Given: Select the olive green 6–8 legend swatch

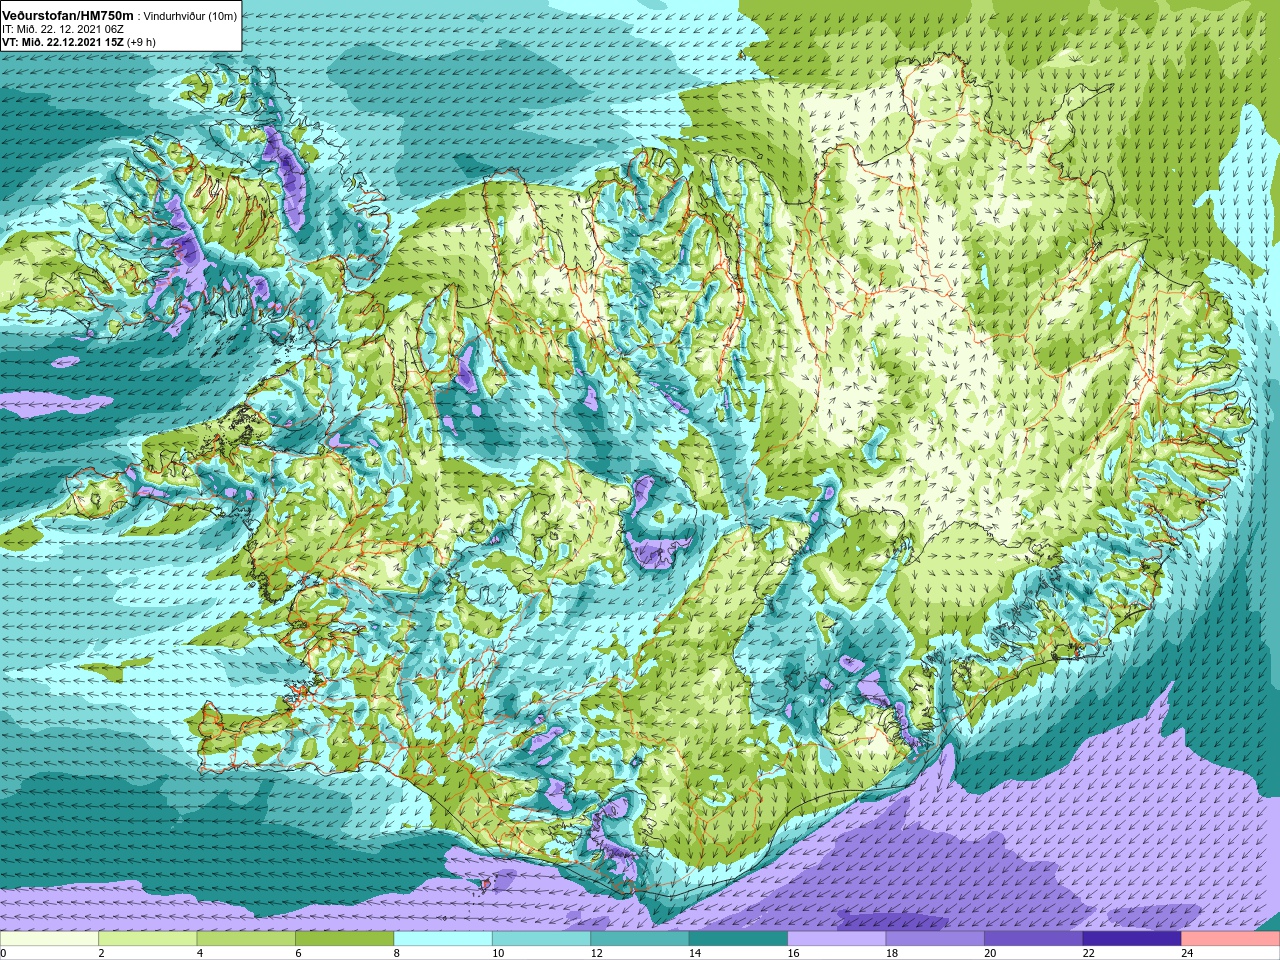Looking at the screenshot, I should pos(345,939).
